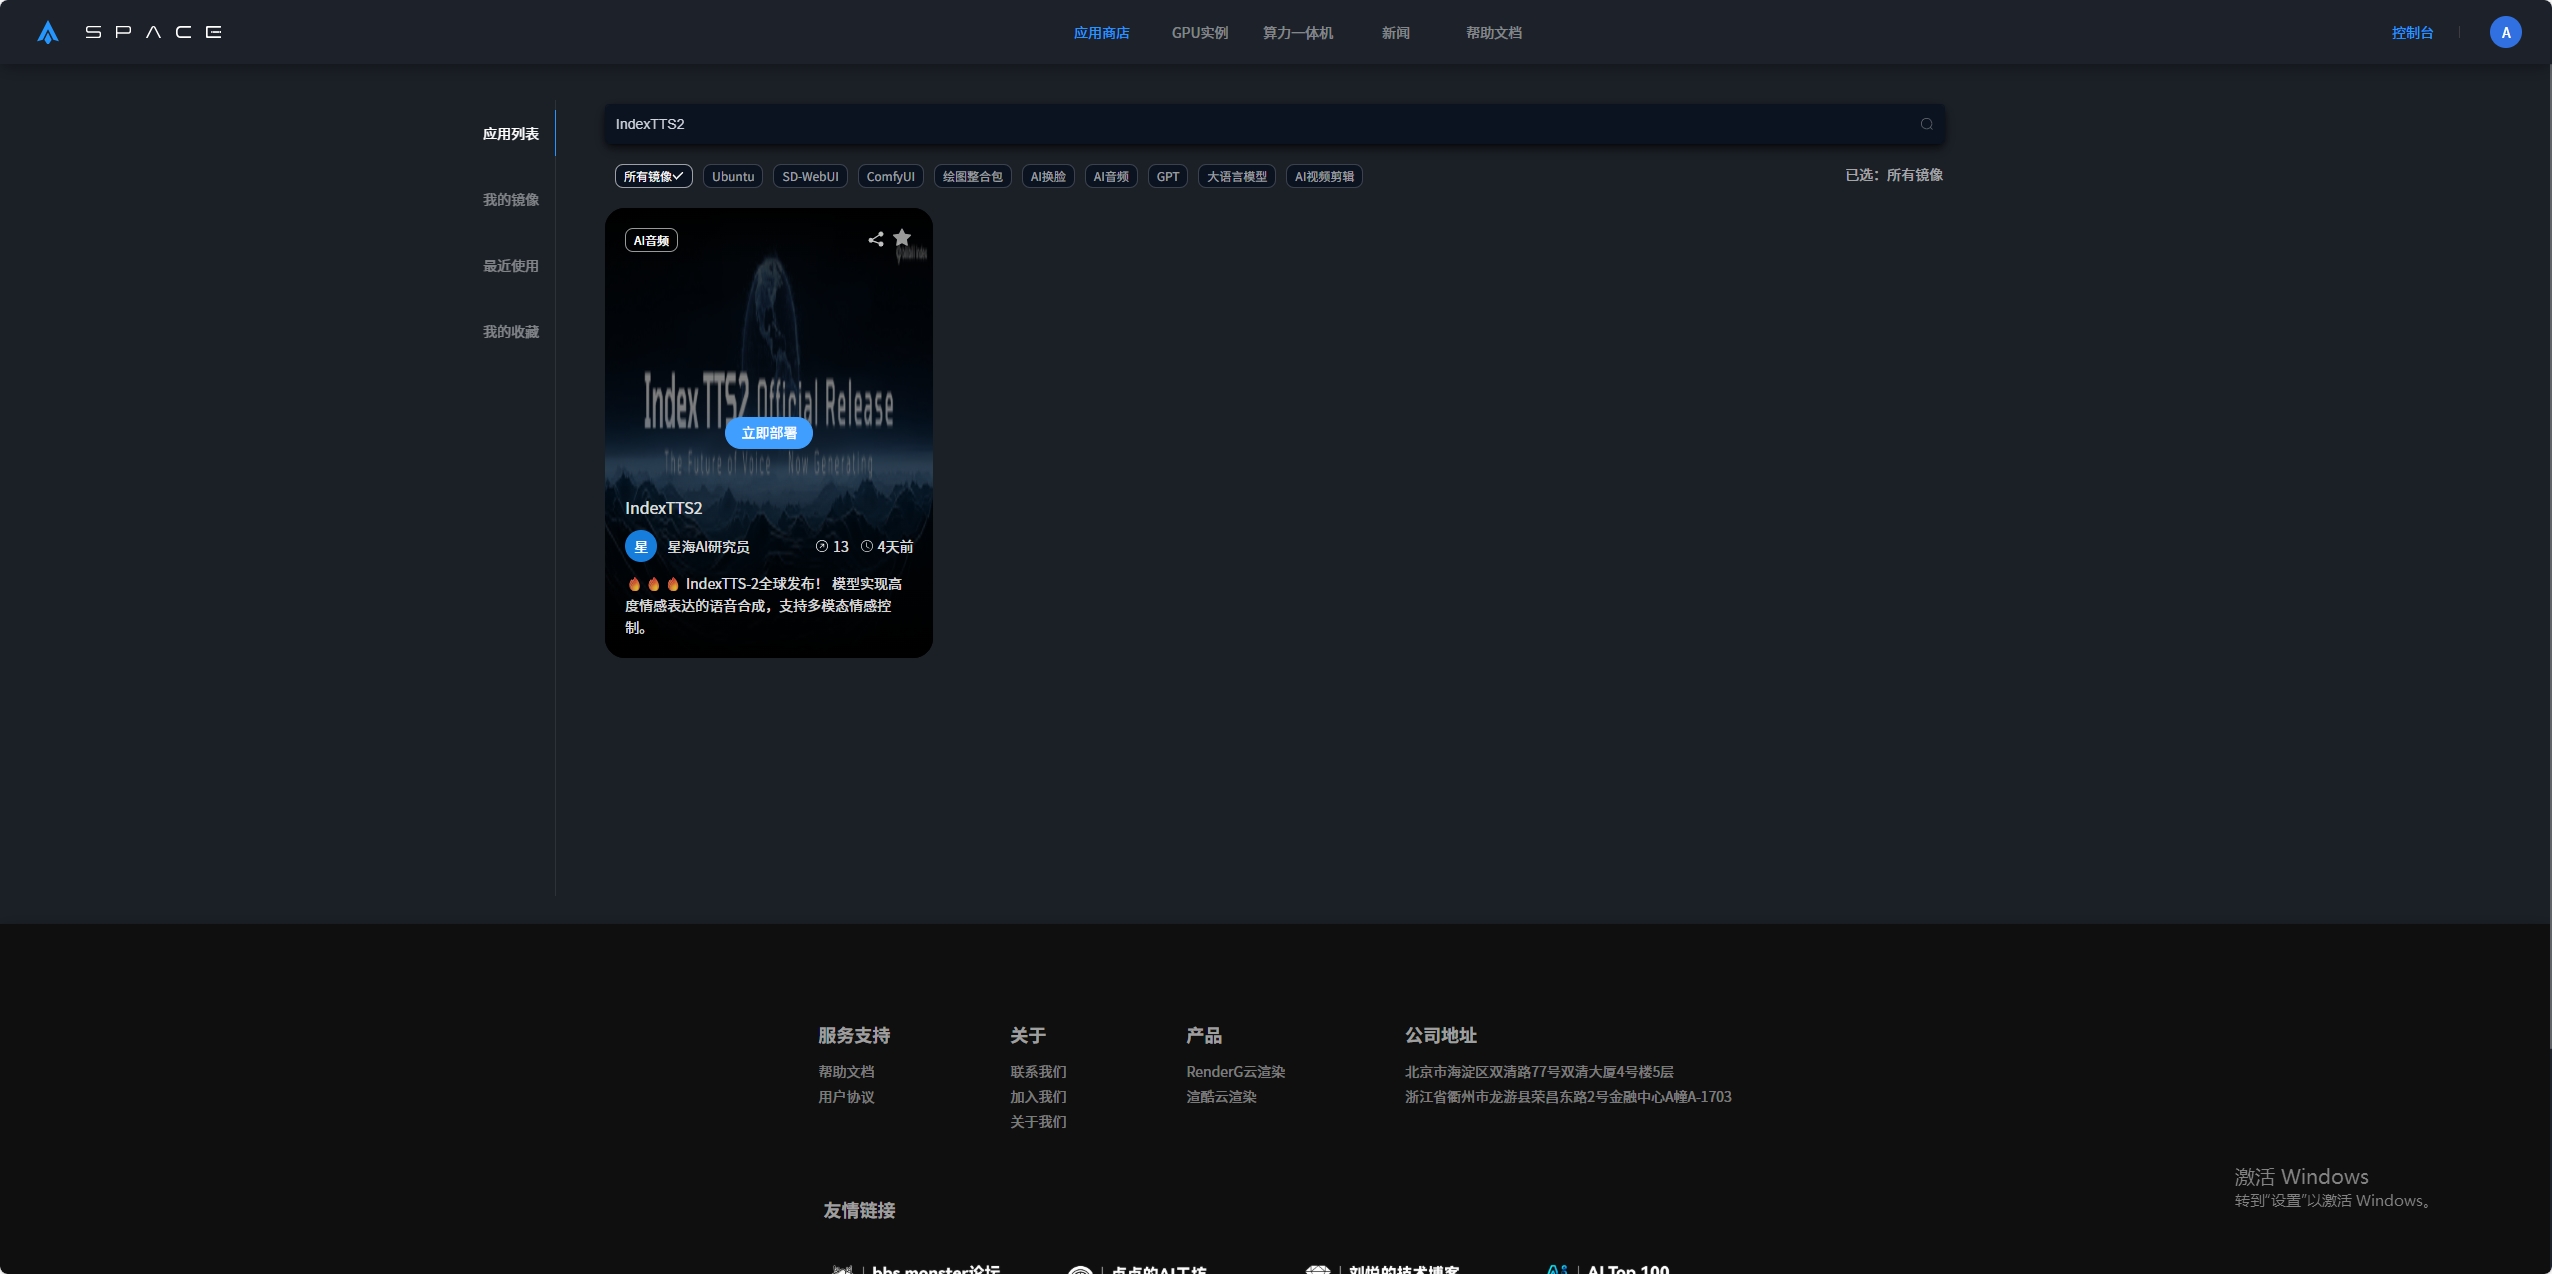Switch to 最近使用 sidebar tab

point(510,266)
